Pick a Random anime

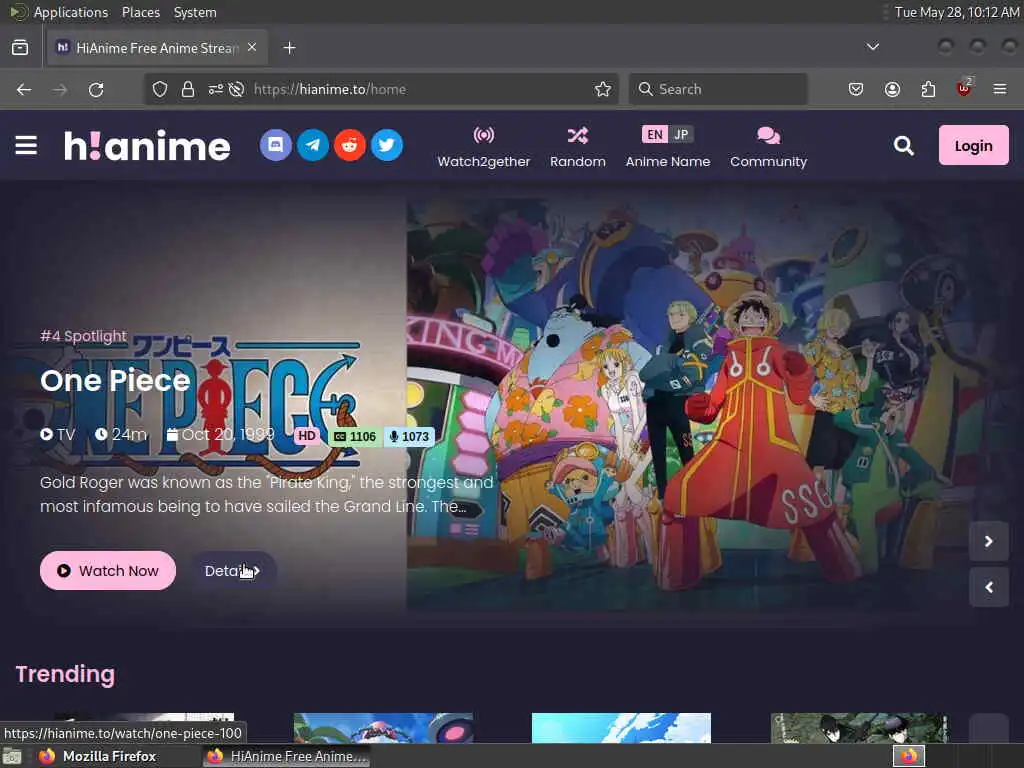(577, 148)
